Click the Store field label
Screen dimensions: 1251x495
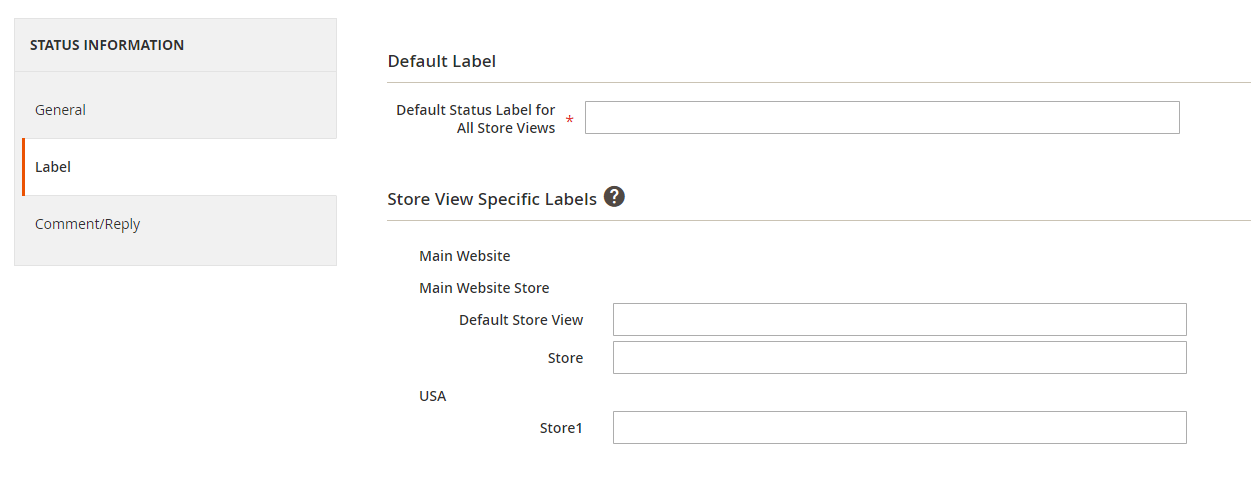[x=565, y=358]
